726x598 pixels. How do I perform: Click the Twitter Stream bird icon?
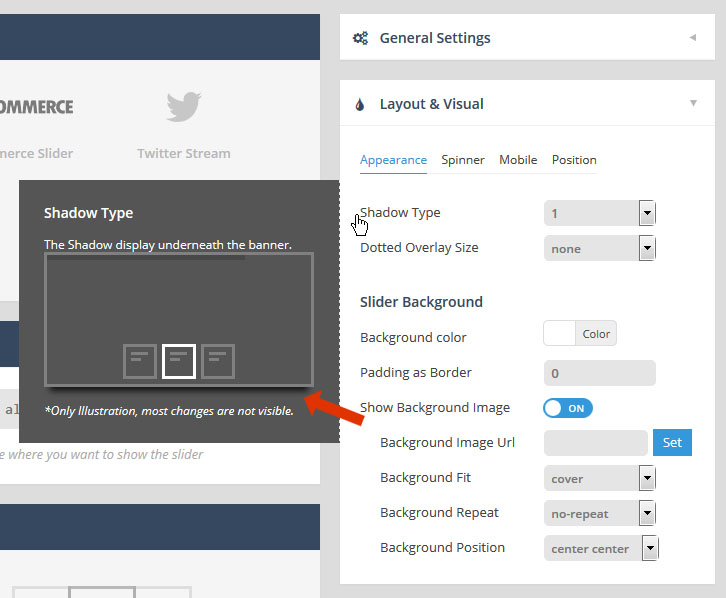(x=184, y=106)
